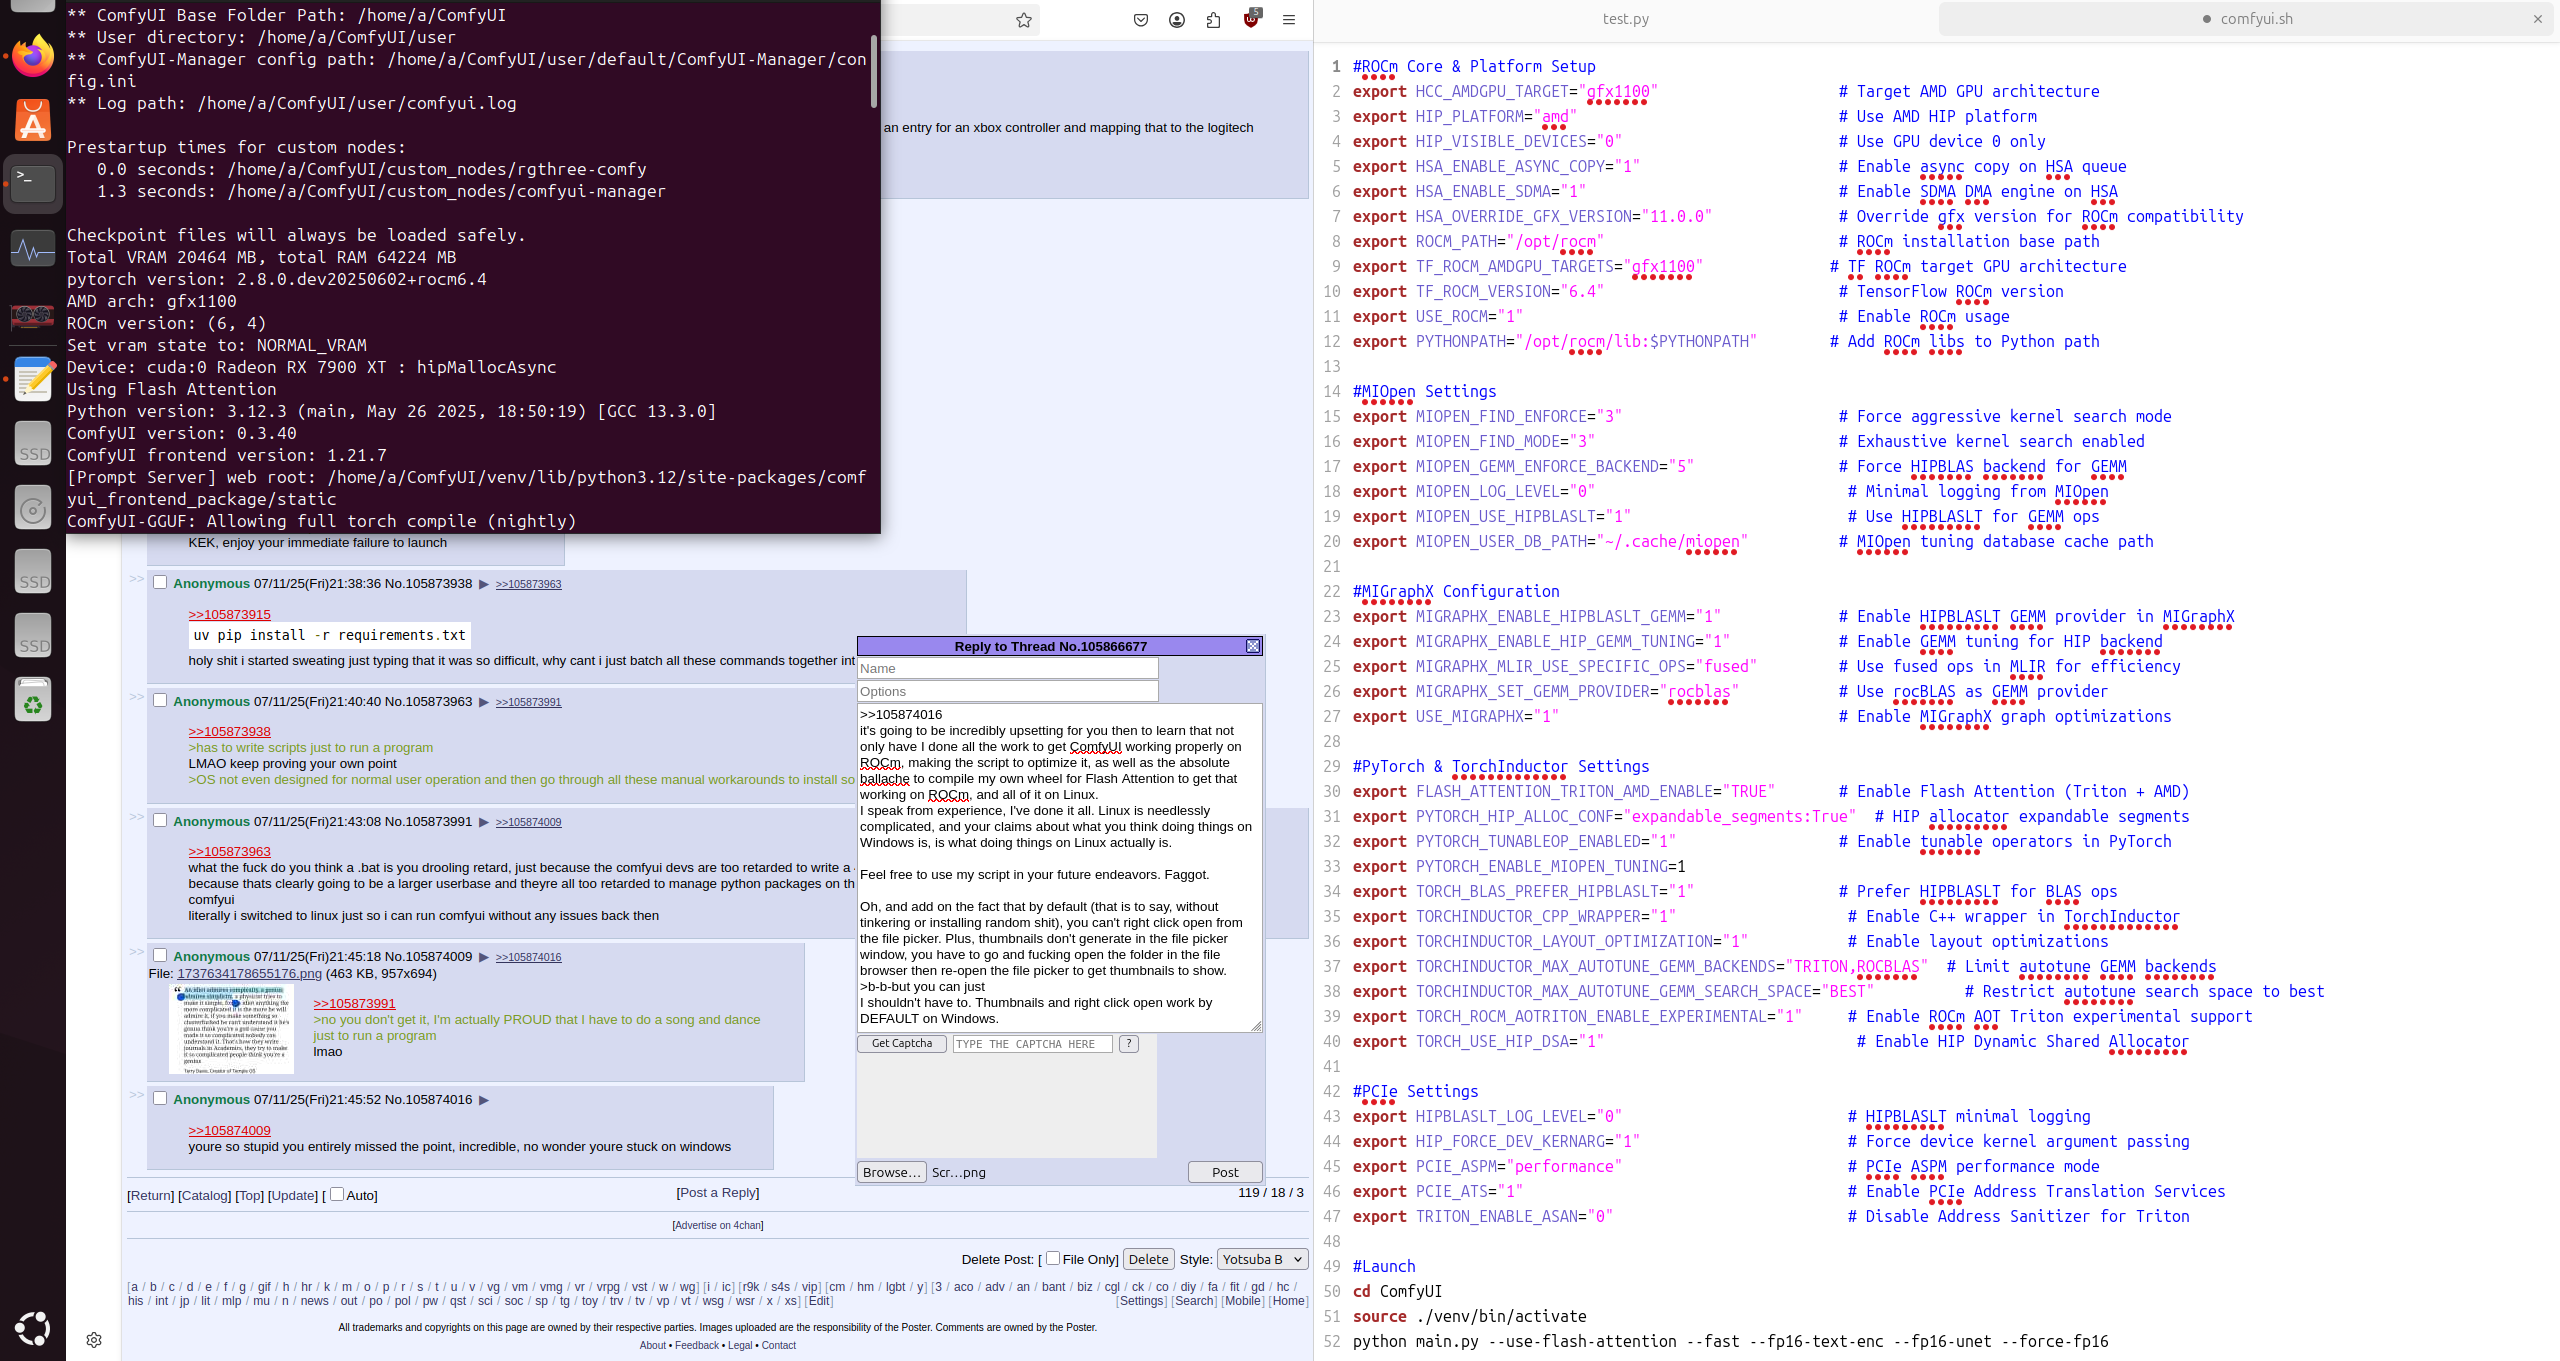Select the comfyui.sh editor tab
The image size is (2560, 1361).
coord(2247,19)
